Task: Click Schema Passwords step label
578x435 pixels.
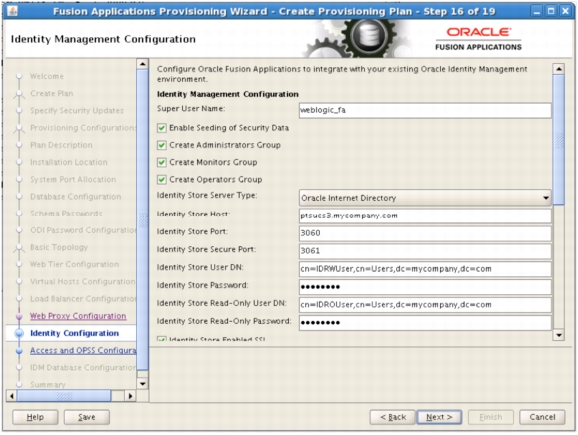Action: (66, 213)
